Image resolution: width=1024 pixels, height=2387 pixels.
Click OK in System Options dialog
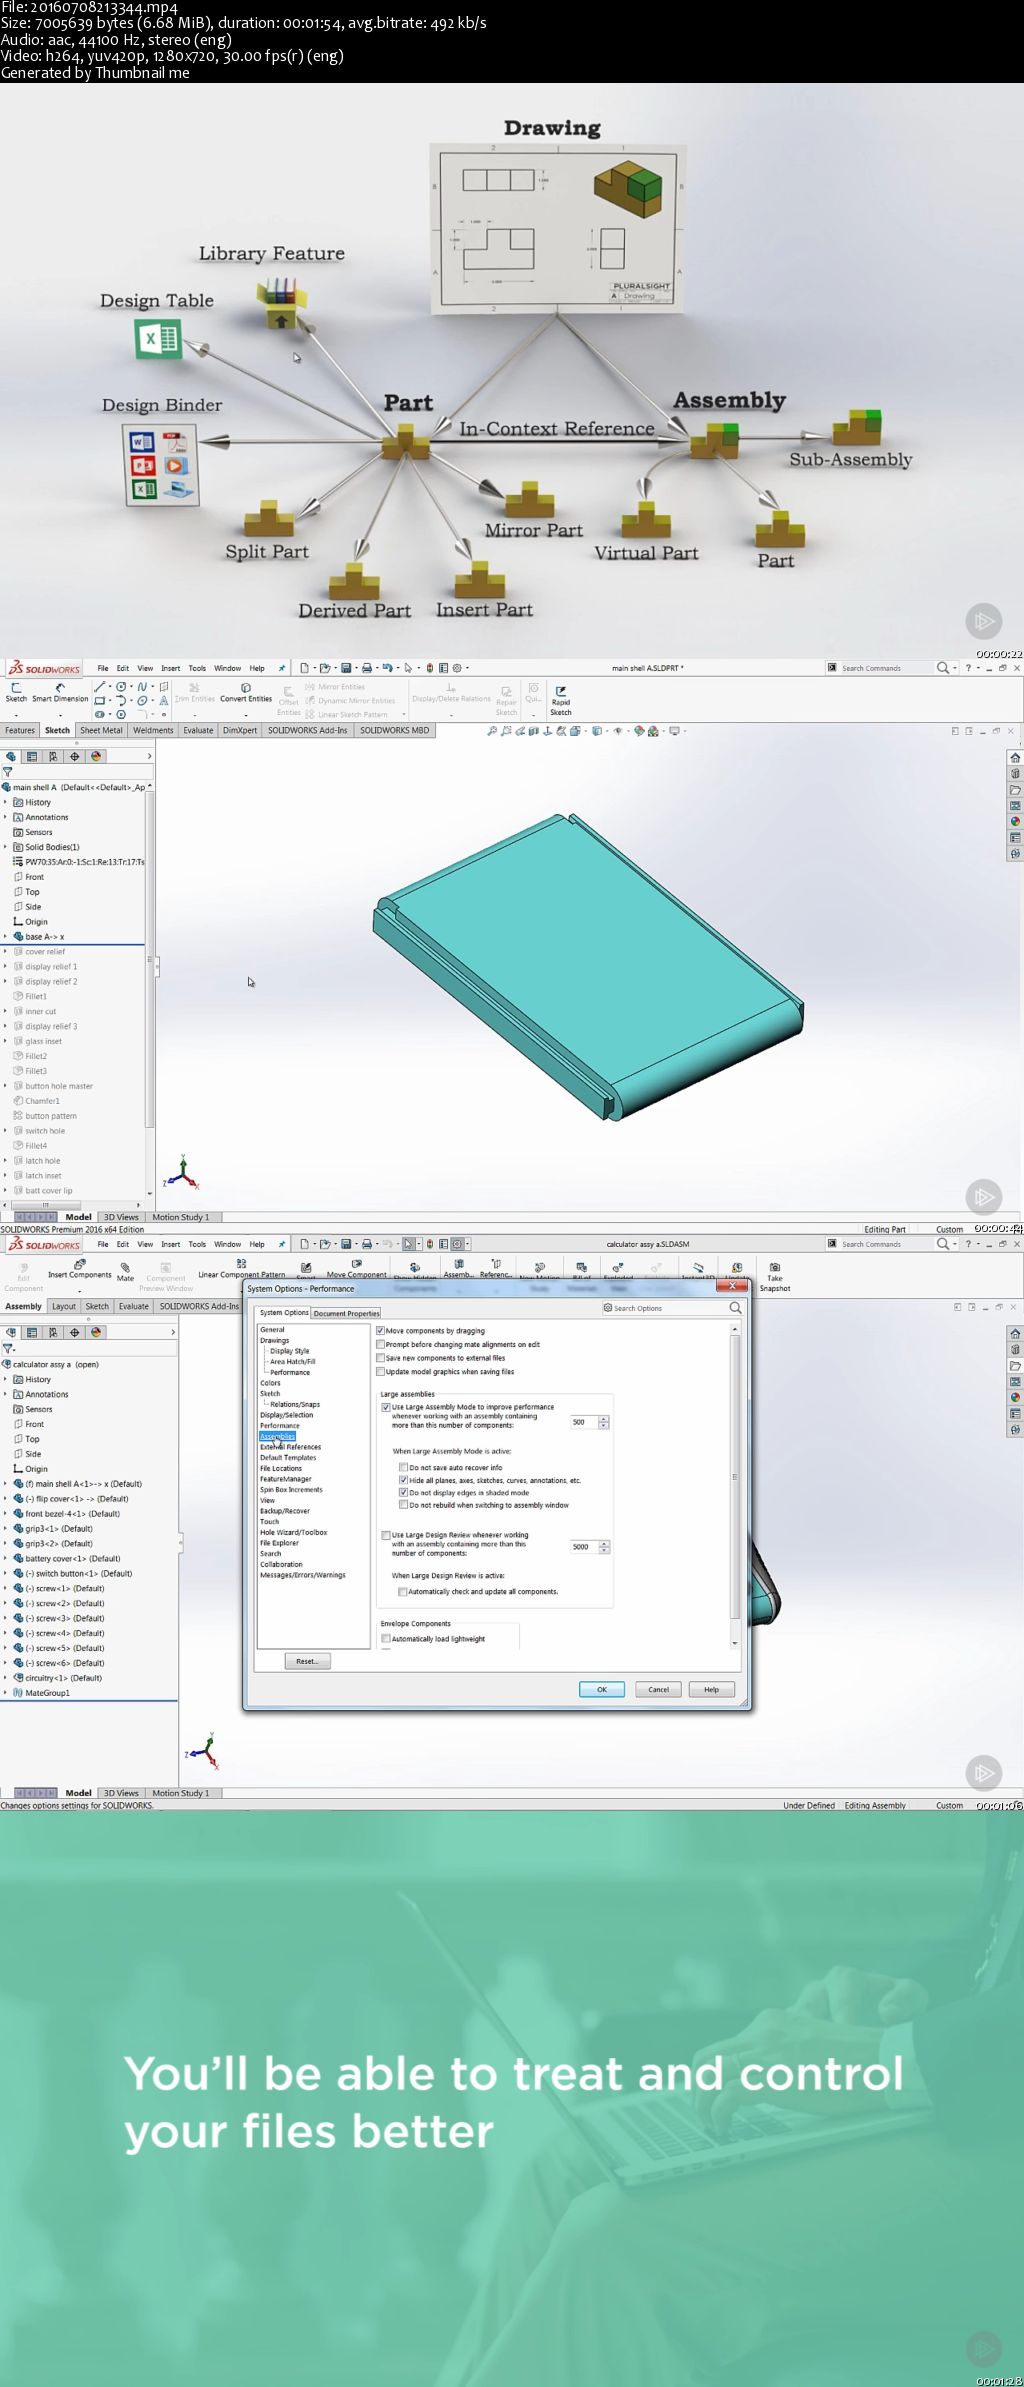(x=602, y=1689)
